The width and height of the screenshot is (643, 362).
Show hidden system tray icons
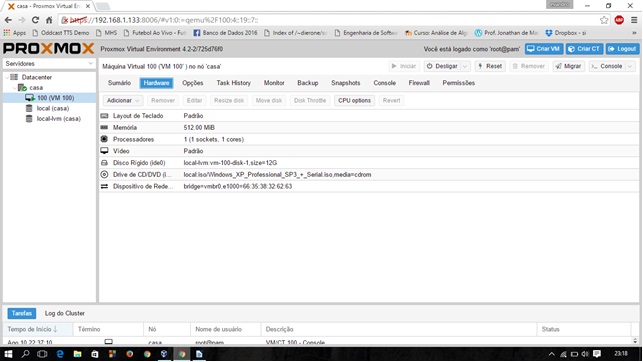pyautogui.click(x=552, y=354)
